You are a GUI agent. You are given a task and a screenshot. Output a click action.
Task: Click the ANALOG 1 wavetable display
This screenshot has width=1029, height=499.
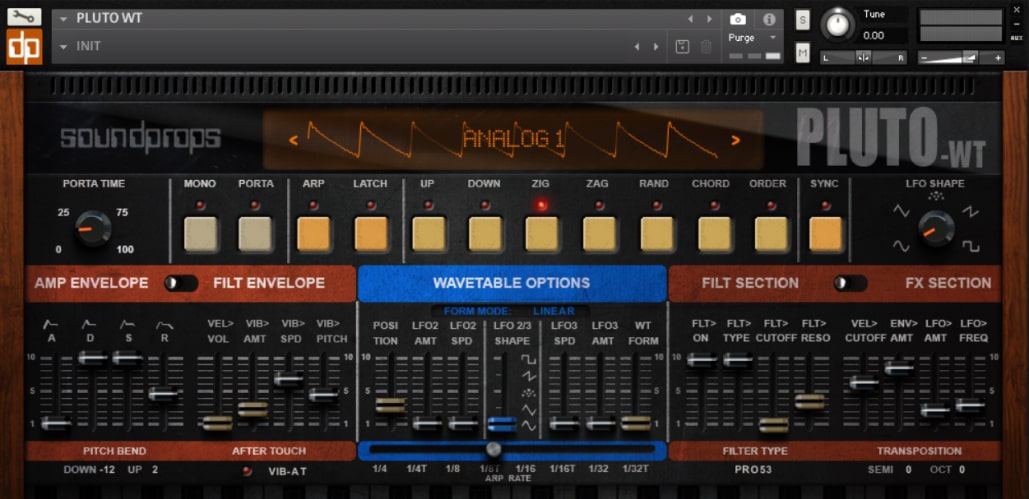513,139
